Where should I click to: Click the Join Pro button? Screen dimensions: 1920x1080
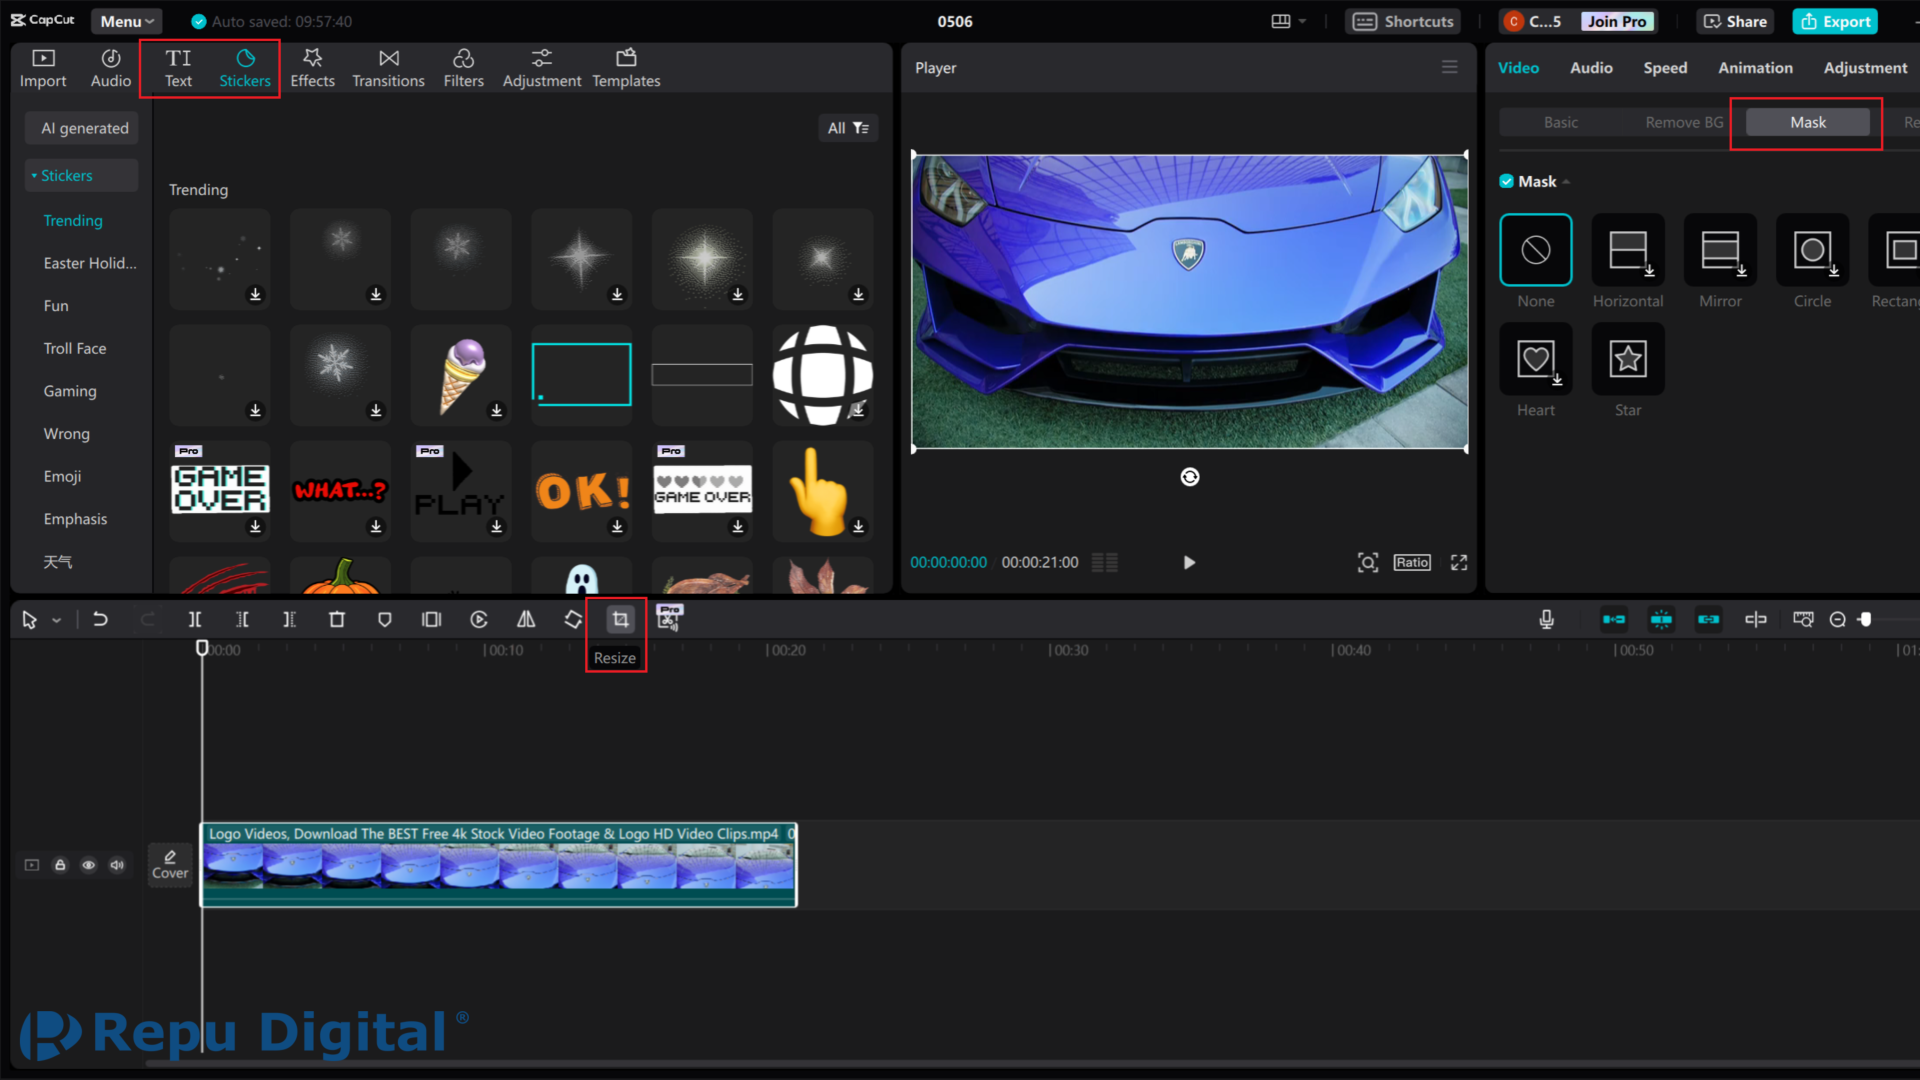pyautogui.click(x=1617, y=21)
